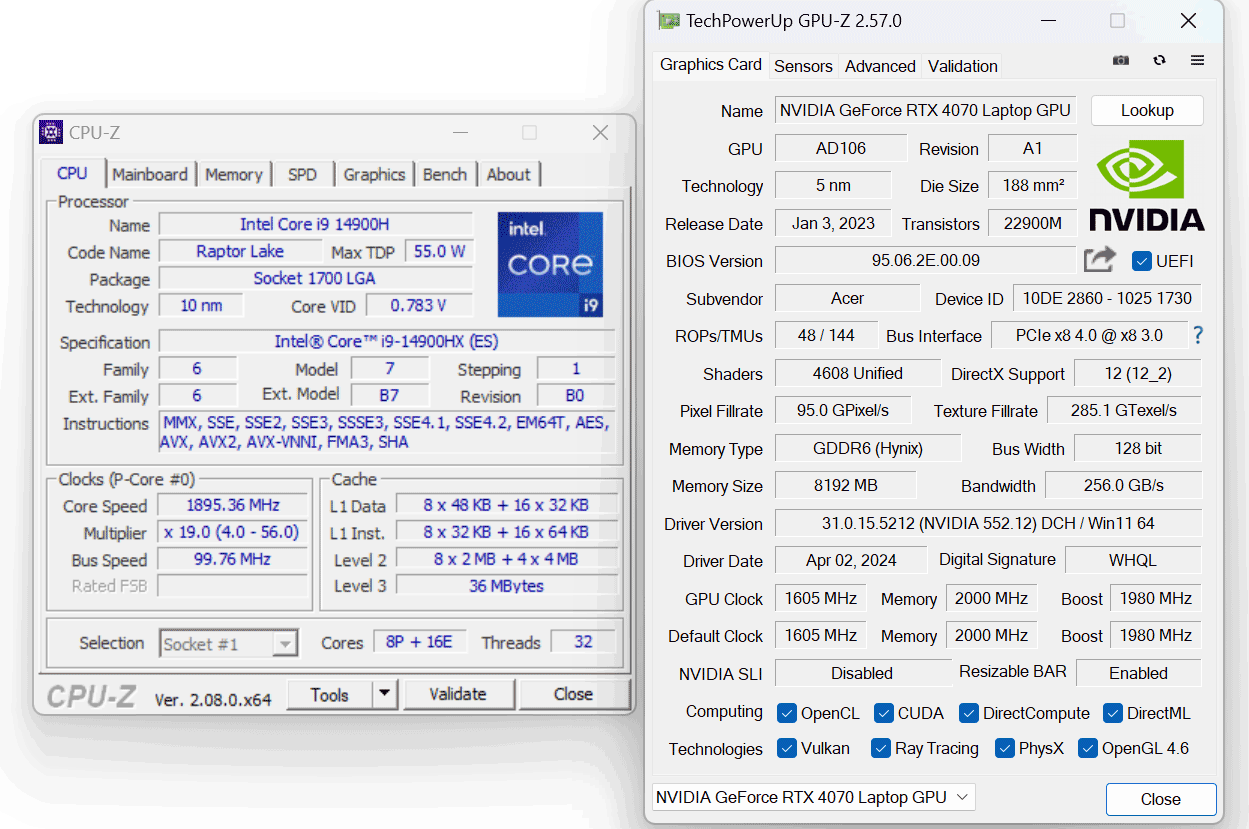Image resolution: width=1249 pixels, height=829 pixels.
Task: Switch to the Memory tab in CPU-Z
Action: (x=233, y=174)
